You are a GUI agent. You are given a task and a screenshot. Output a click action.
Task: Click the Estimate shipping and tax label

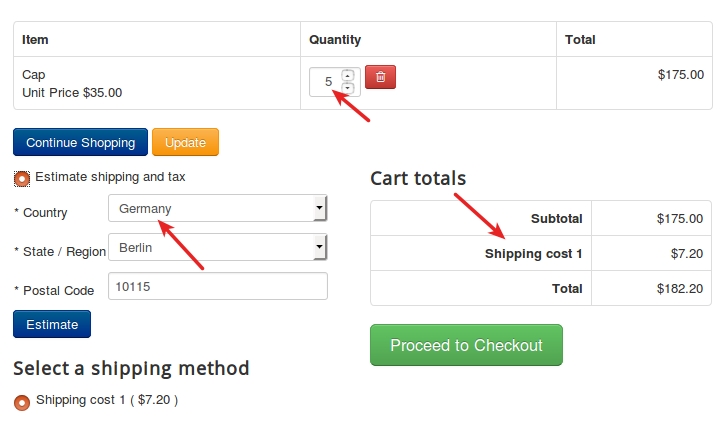(x=110, y=177)
